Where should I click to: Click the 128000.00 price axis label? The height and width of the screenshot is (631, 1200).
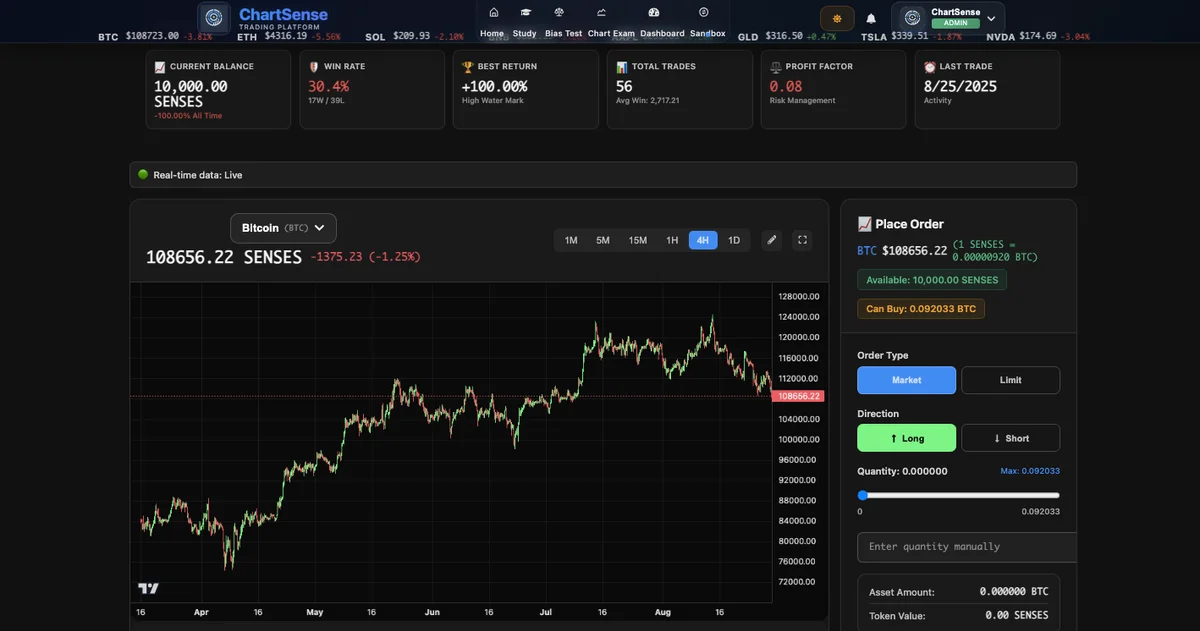(x=799, y=297)
